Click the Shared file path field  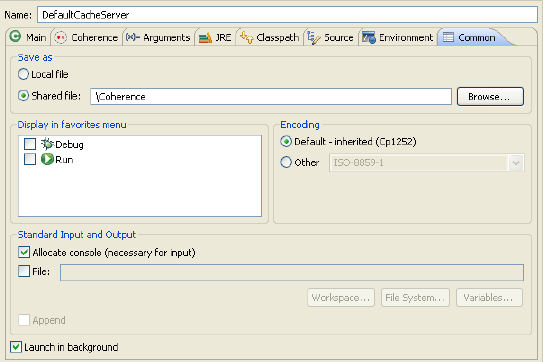coord(271,97)
